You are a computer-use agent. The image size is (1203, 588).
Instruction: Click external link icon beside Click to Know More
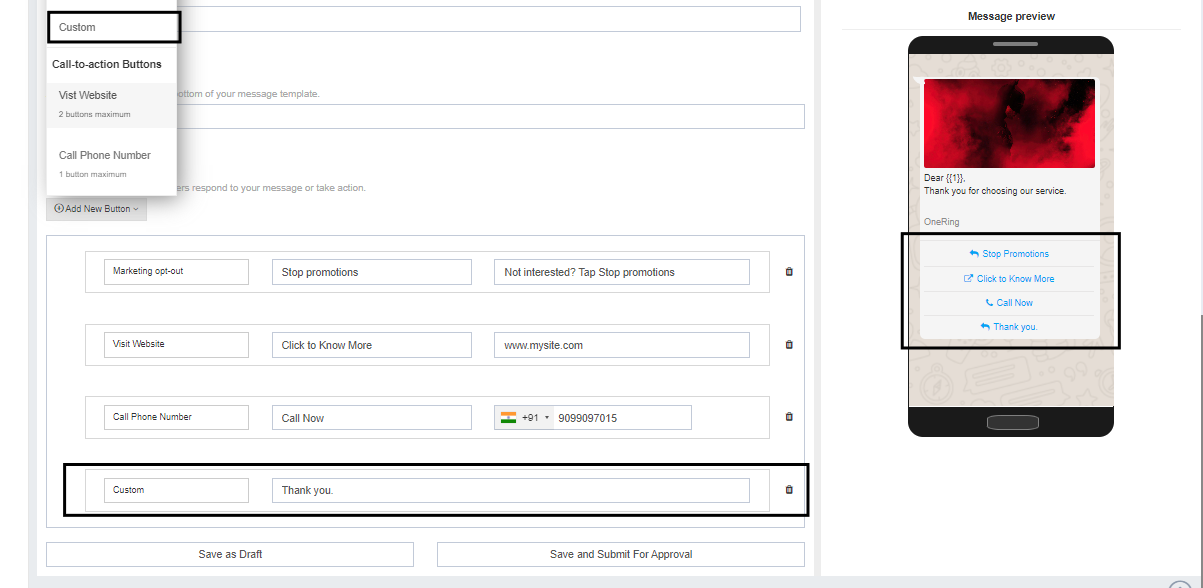click(x=968, y=279)
